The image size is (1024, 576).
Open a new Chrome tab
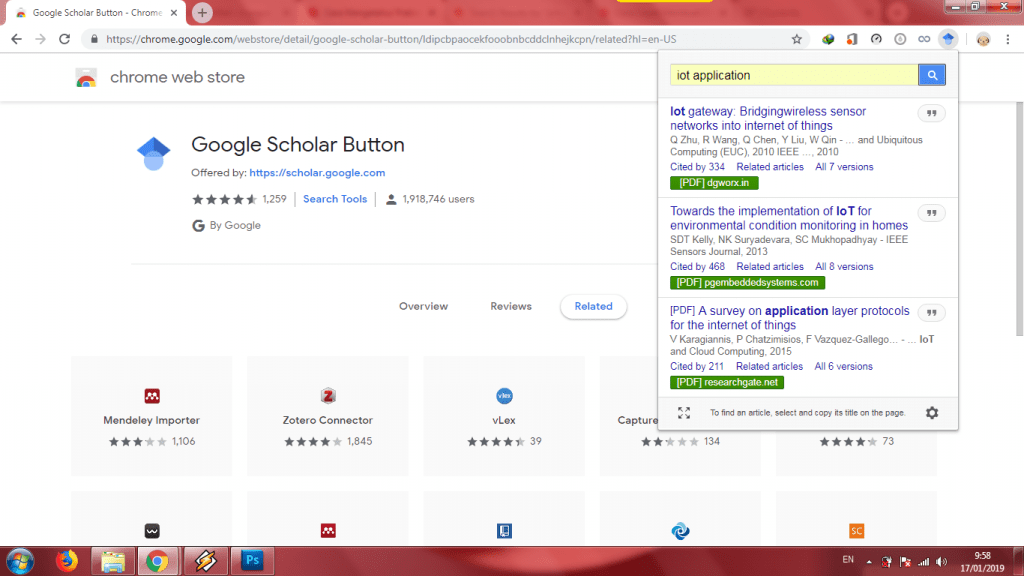[202, 13]
